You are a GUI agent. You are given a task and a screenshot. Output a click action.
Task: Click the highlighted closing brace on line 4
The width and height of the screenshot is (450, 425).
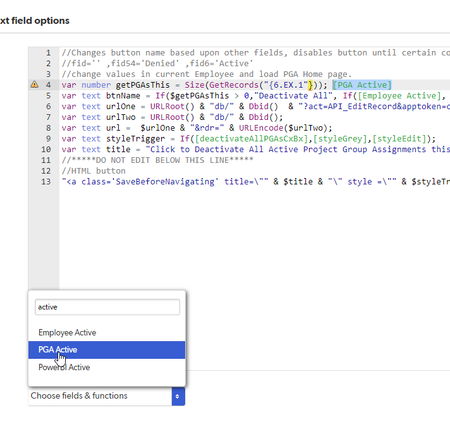310,85
